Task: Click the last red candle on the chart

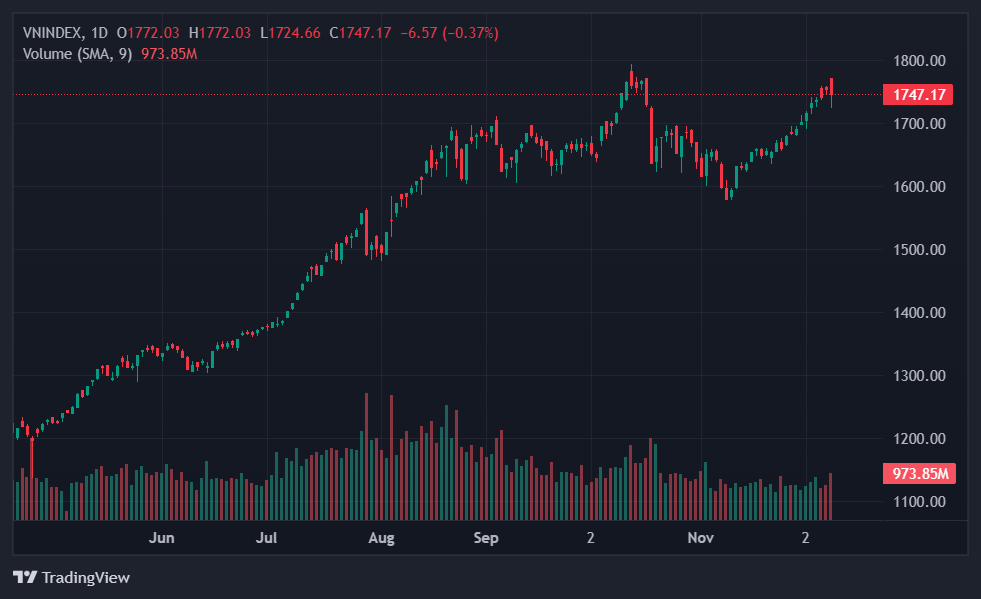Action: (x=831, y=88)
